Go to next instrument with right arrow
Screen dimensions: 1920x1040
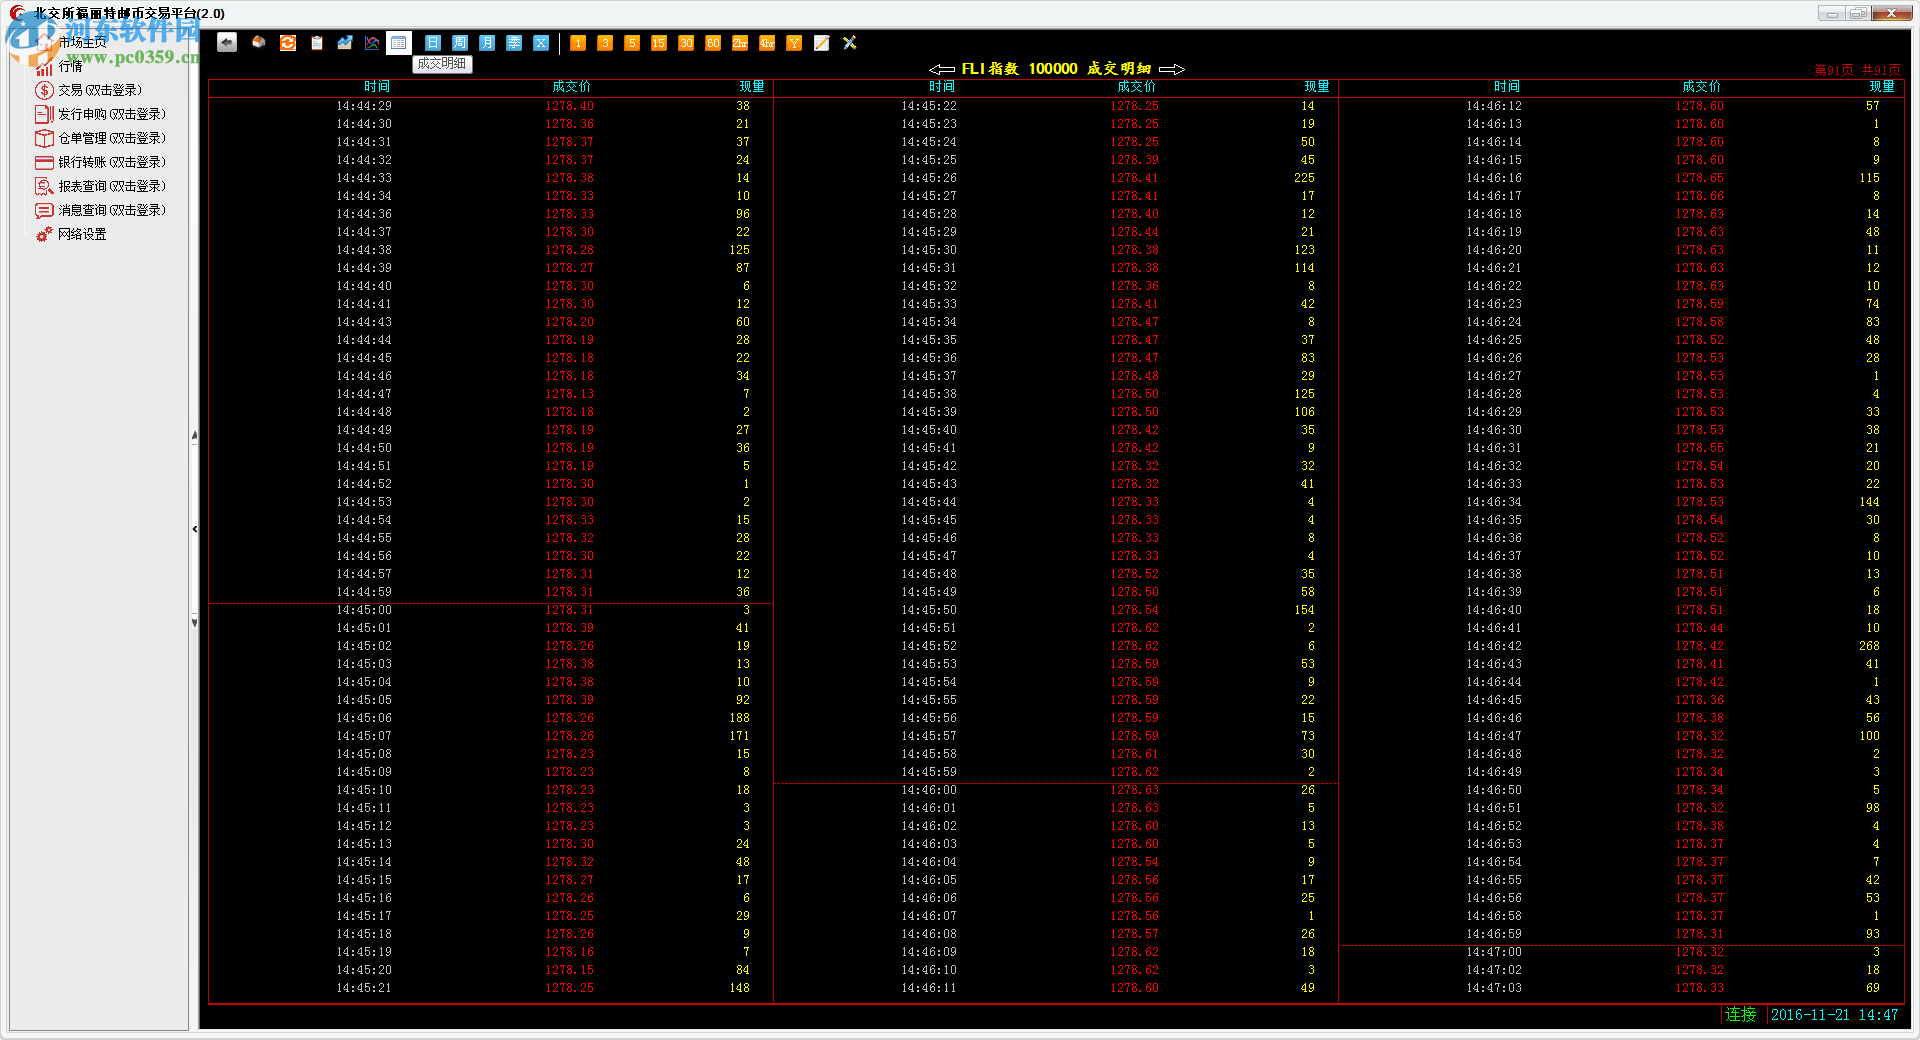point(1172,69)
